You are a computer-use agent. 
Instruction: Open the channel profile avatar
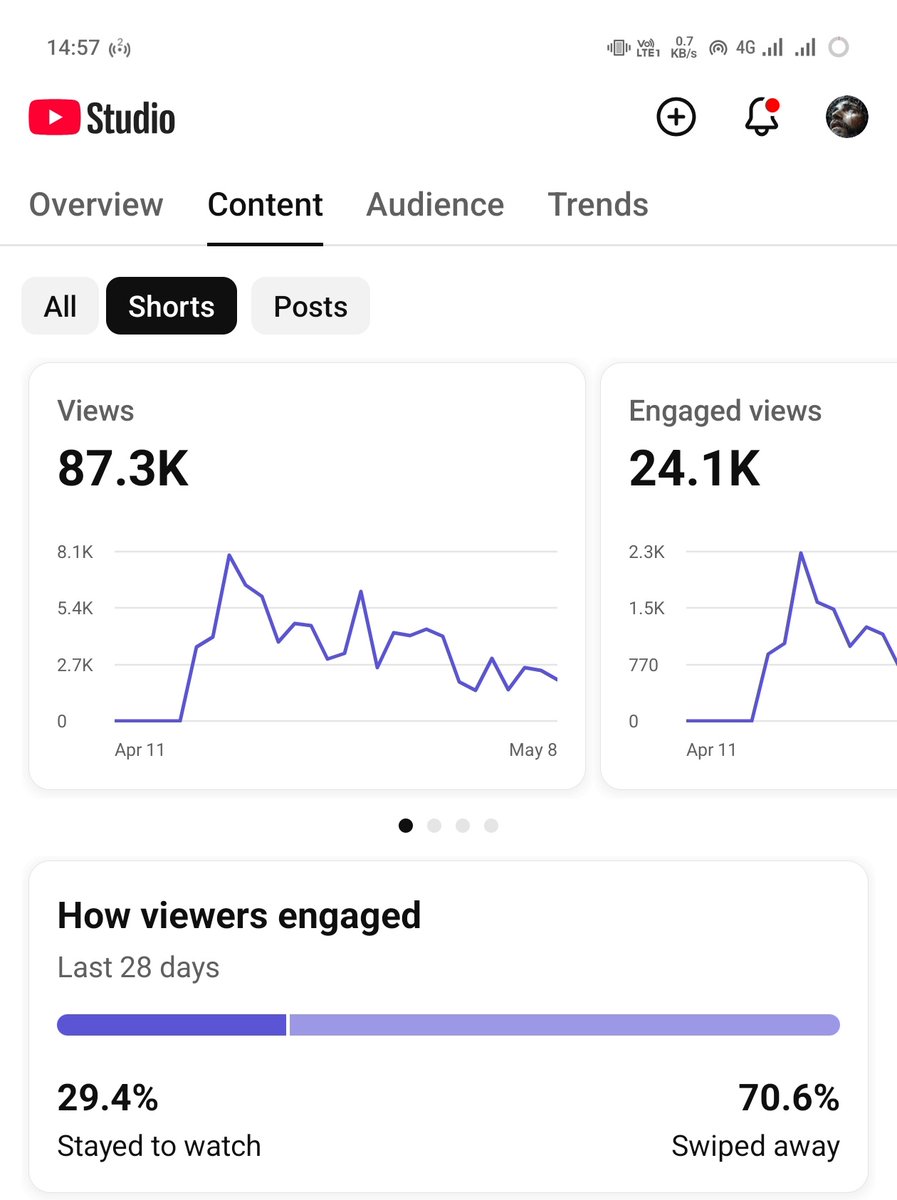pos(847,117)
